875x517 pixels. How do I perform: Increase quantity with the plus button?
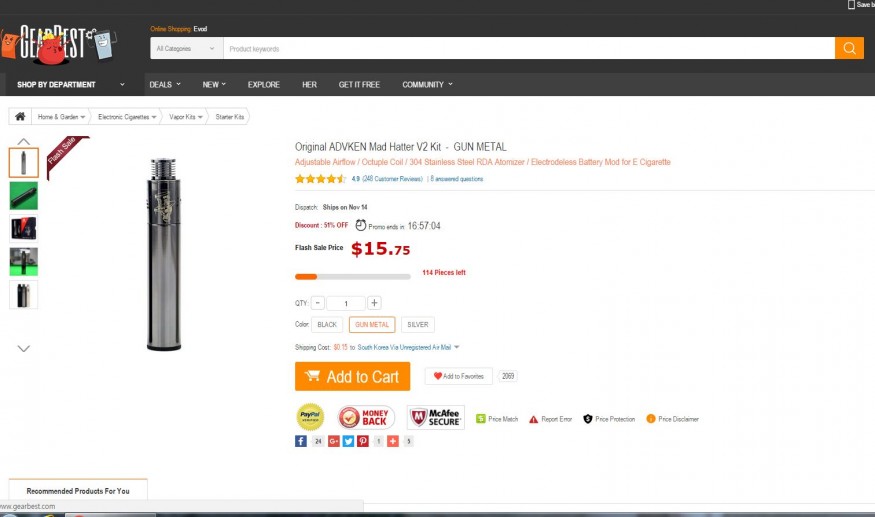(x=374, y=303)
